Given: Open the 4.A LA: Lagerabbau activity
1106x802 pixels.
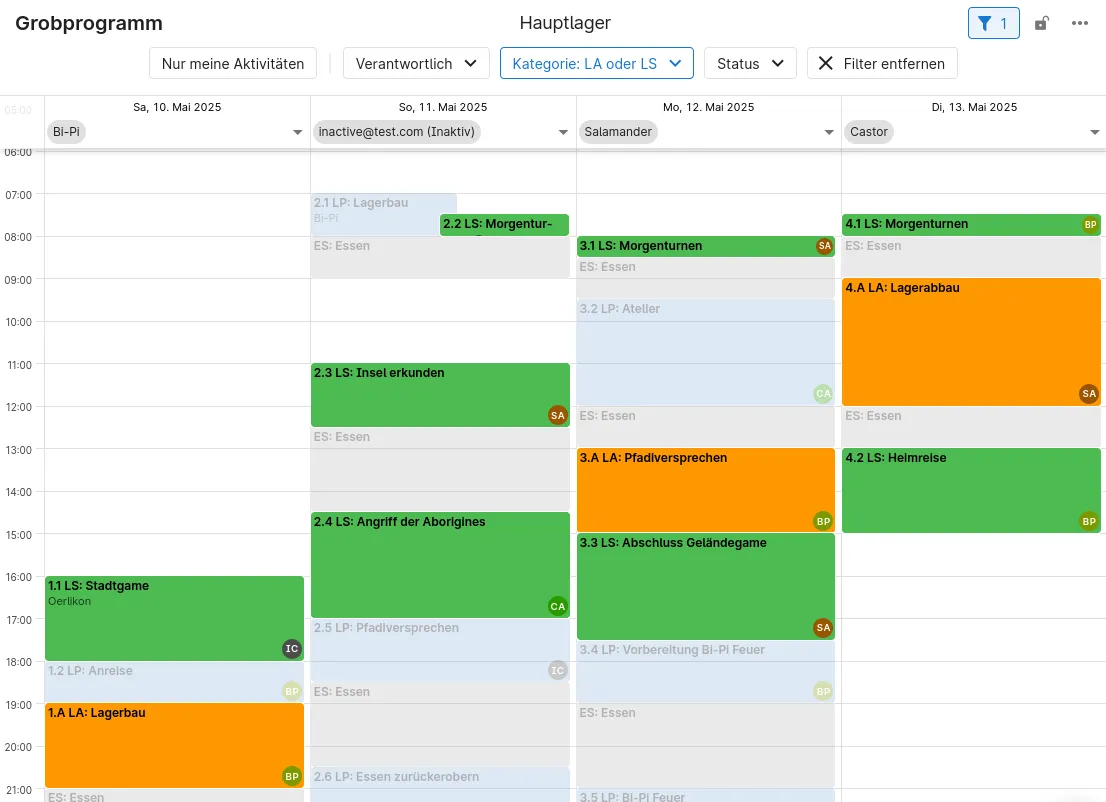Looking at the screenshot, I should pos(971,342).
